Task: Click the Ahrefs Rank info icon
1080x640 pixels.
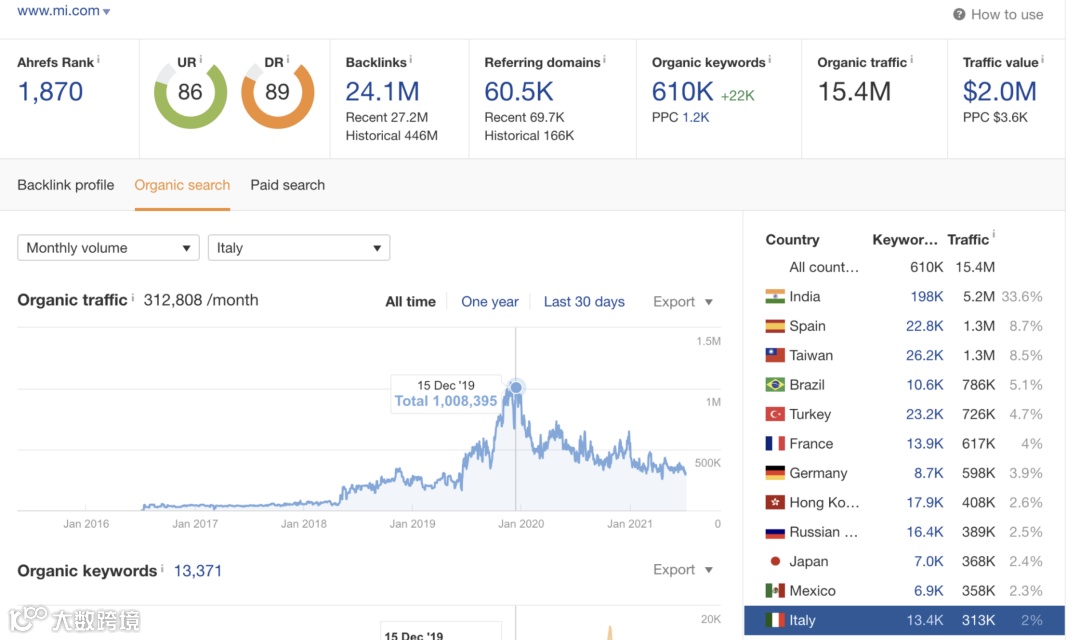Action: click(x=98, y=60)
